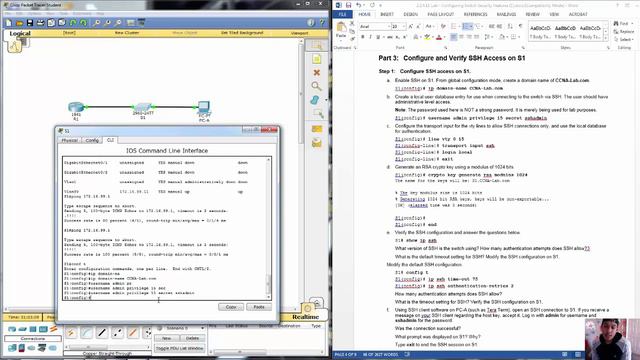The height and width of the screenshot is (360, 640).
Task: Open Packet Tracer network information icon
Action: [x=311, y=23]
